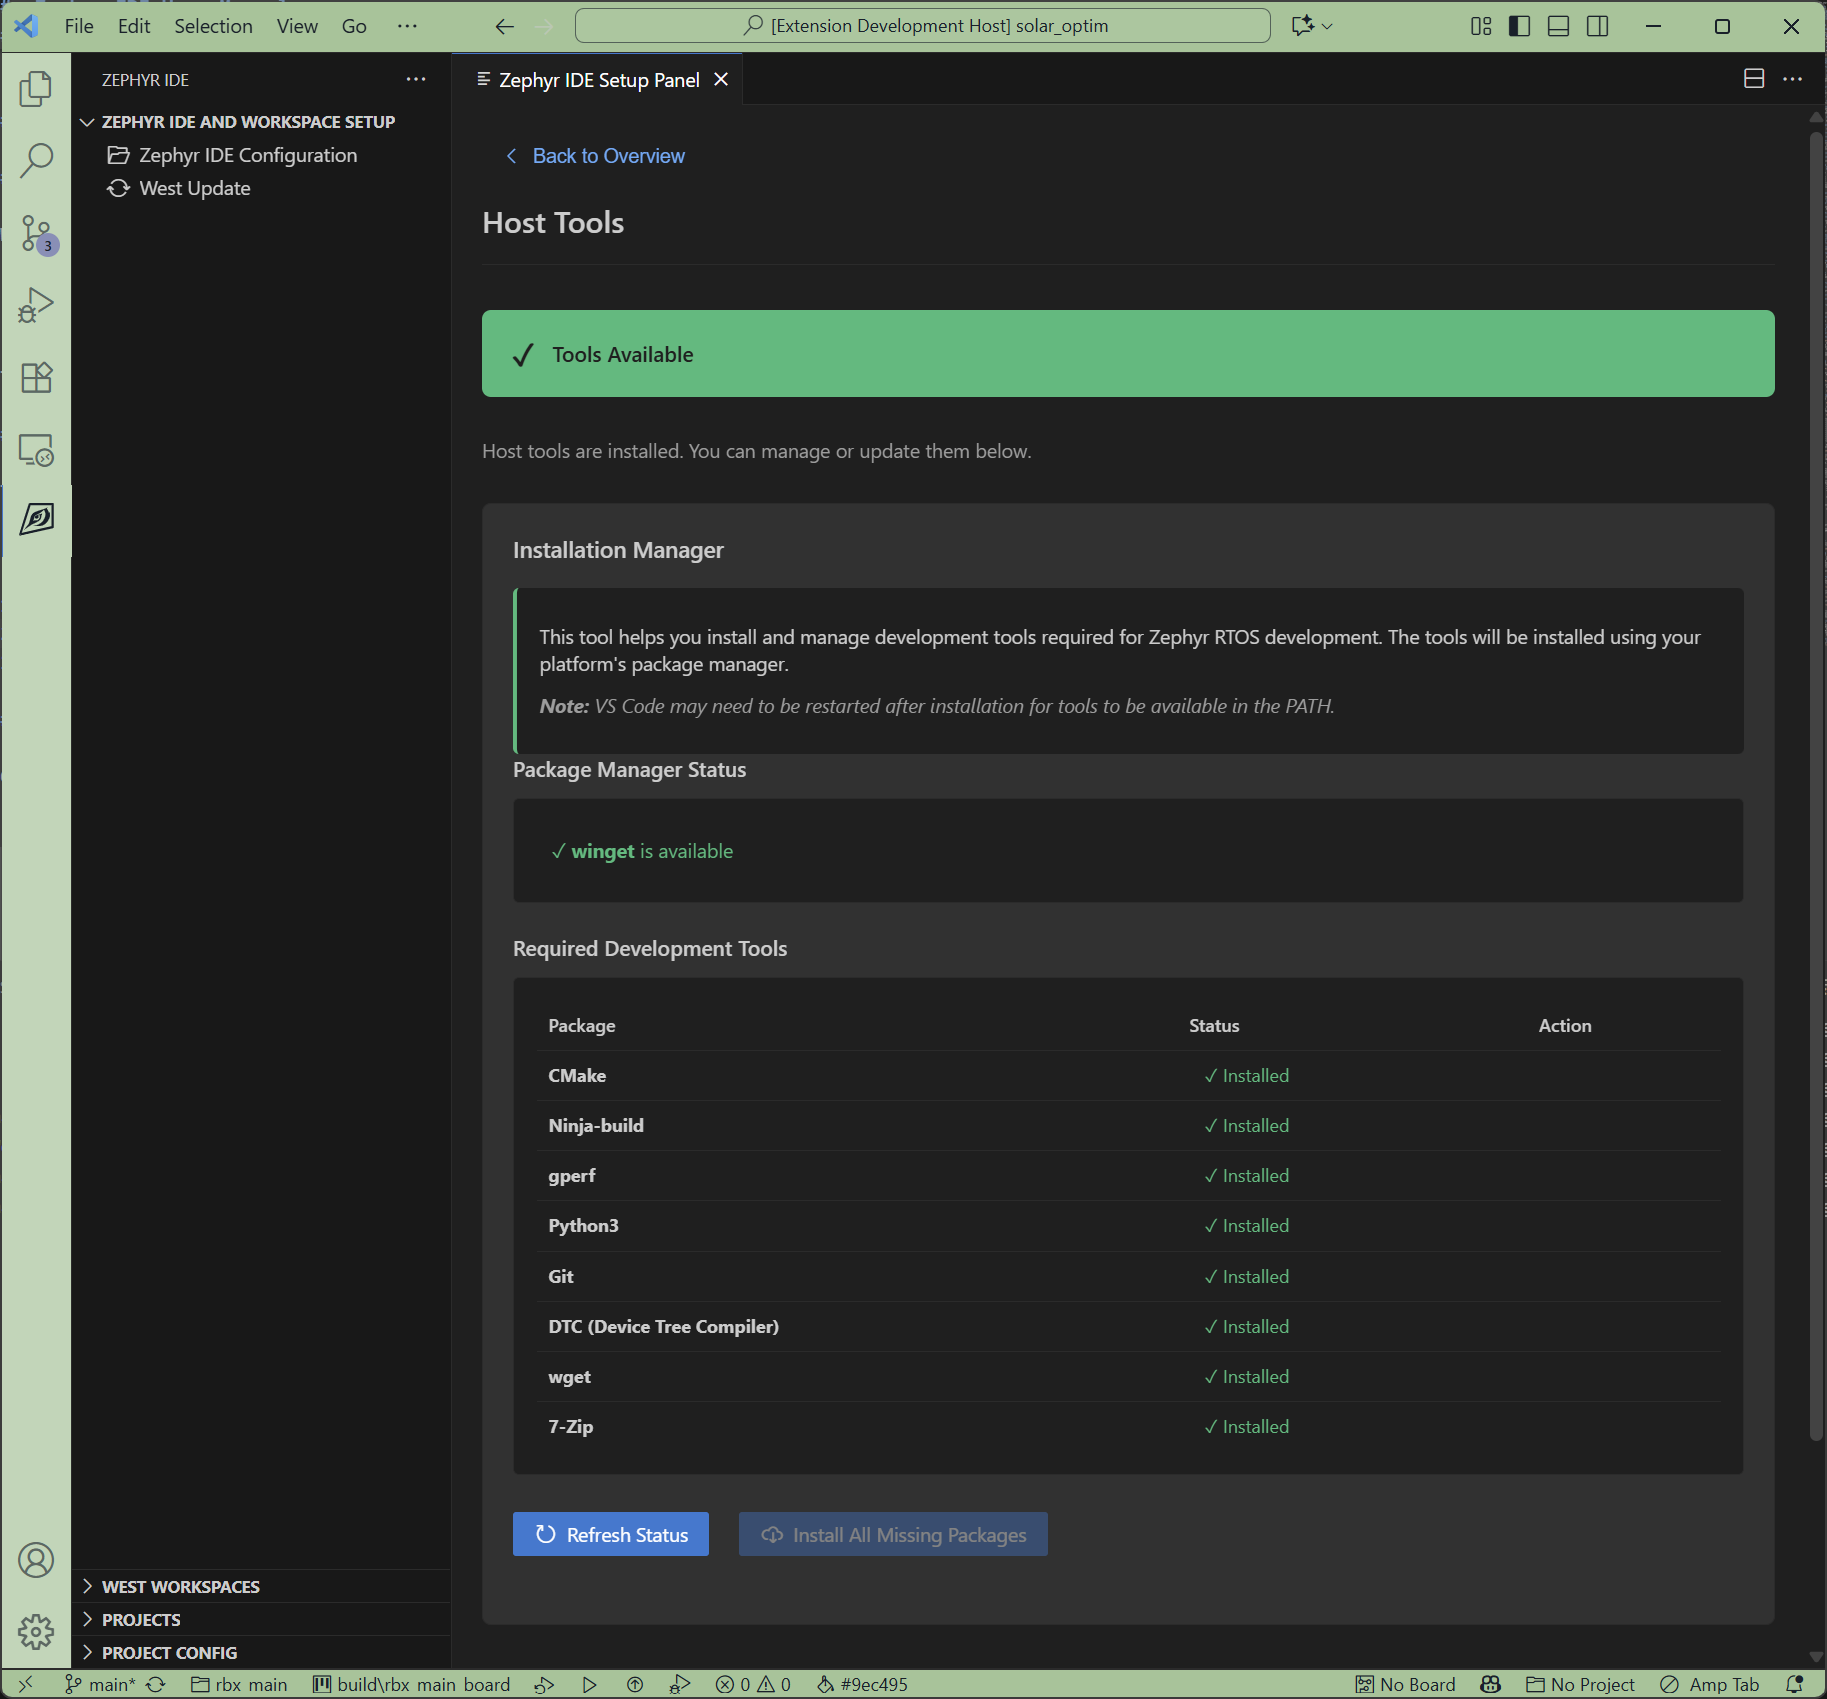Toggle the Secondary Side Bar
The height and width of the screenshot is (1699, 1827).
[1597, 26]
